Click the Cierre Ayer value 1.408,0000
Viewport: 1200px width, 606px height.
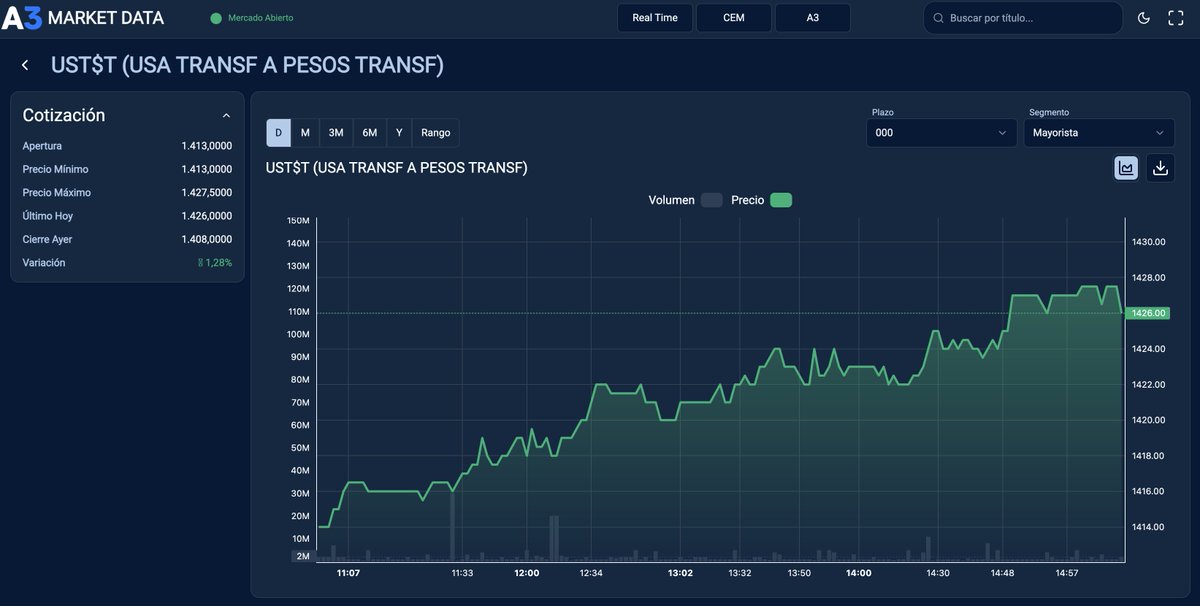(x=207, y=240)
